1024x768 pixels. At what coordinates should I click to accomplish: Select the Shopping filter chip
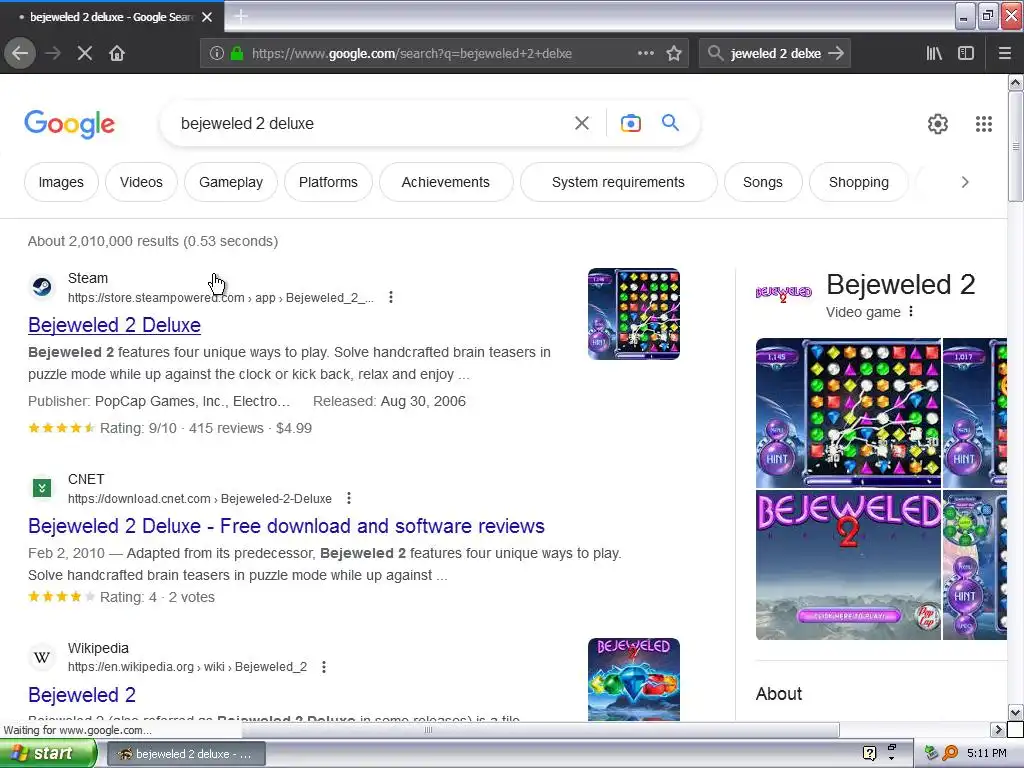coord(859,182)
